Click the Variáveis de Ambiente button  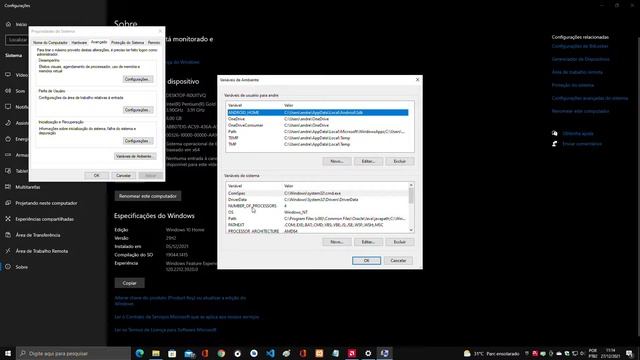click(x=135, y=156)
